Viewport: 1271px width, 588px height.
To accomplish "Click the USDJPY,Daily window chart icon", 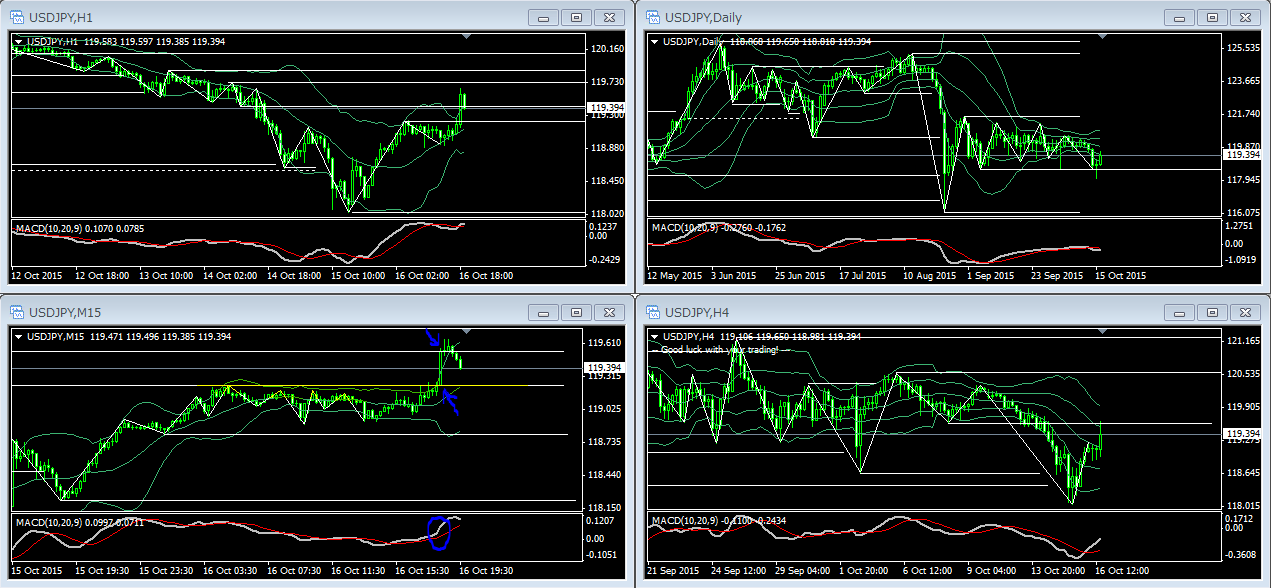I will point(653,17).
